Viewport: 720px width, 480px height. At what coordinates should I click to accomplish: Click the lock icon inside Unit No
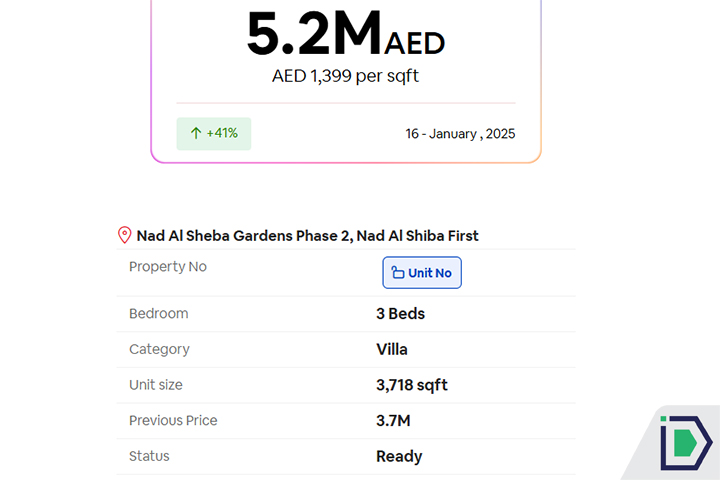397,273
